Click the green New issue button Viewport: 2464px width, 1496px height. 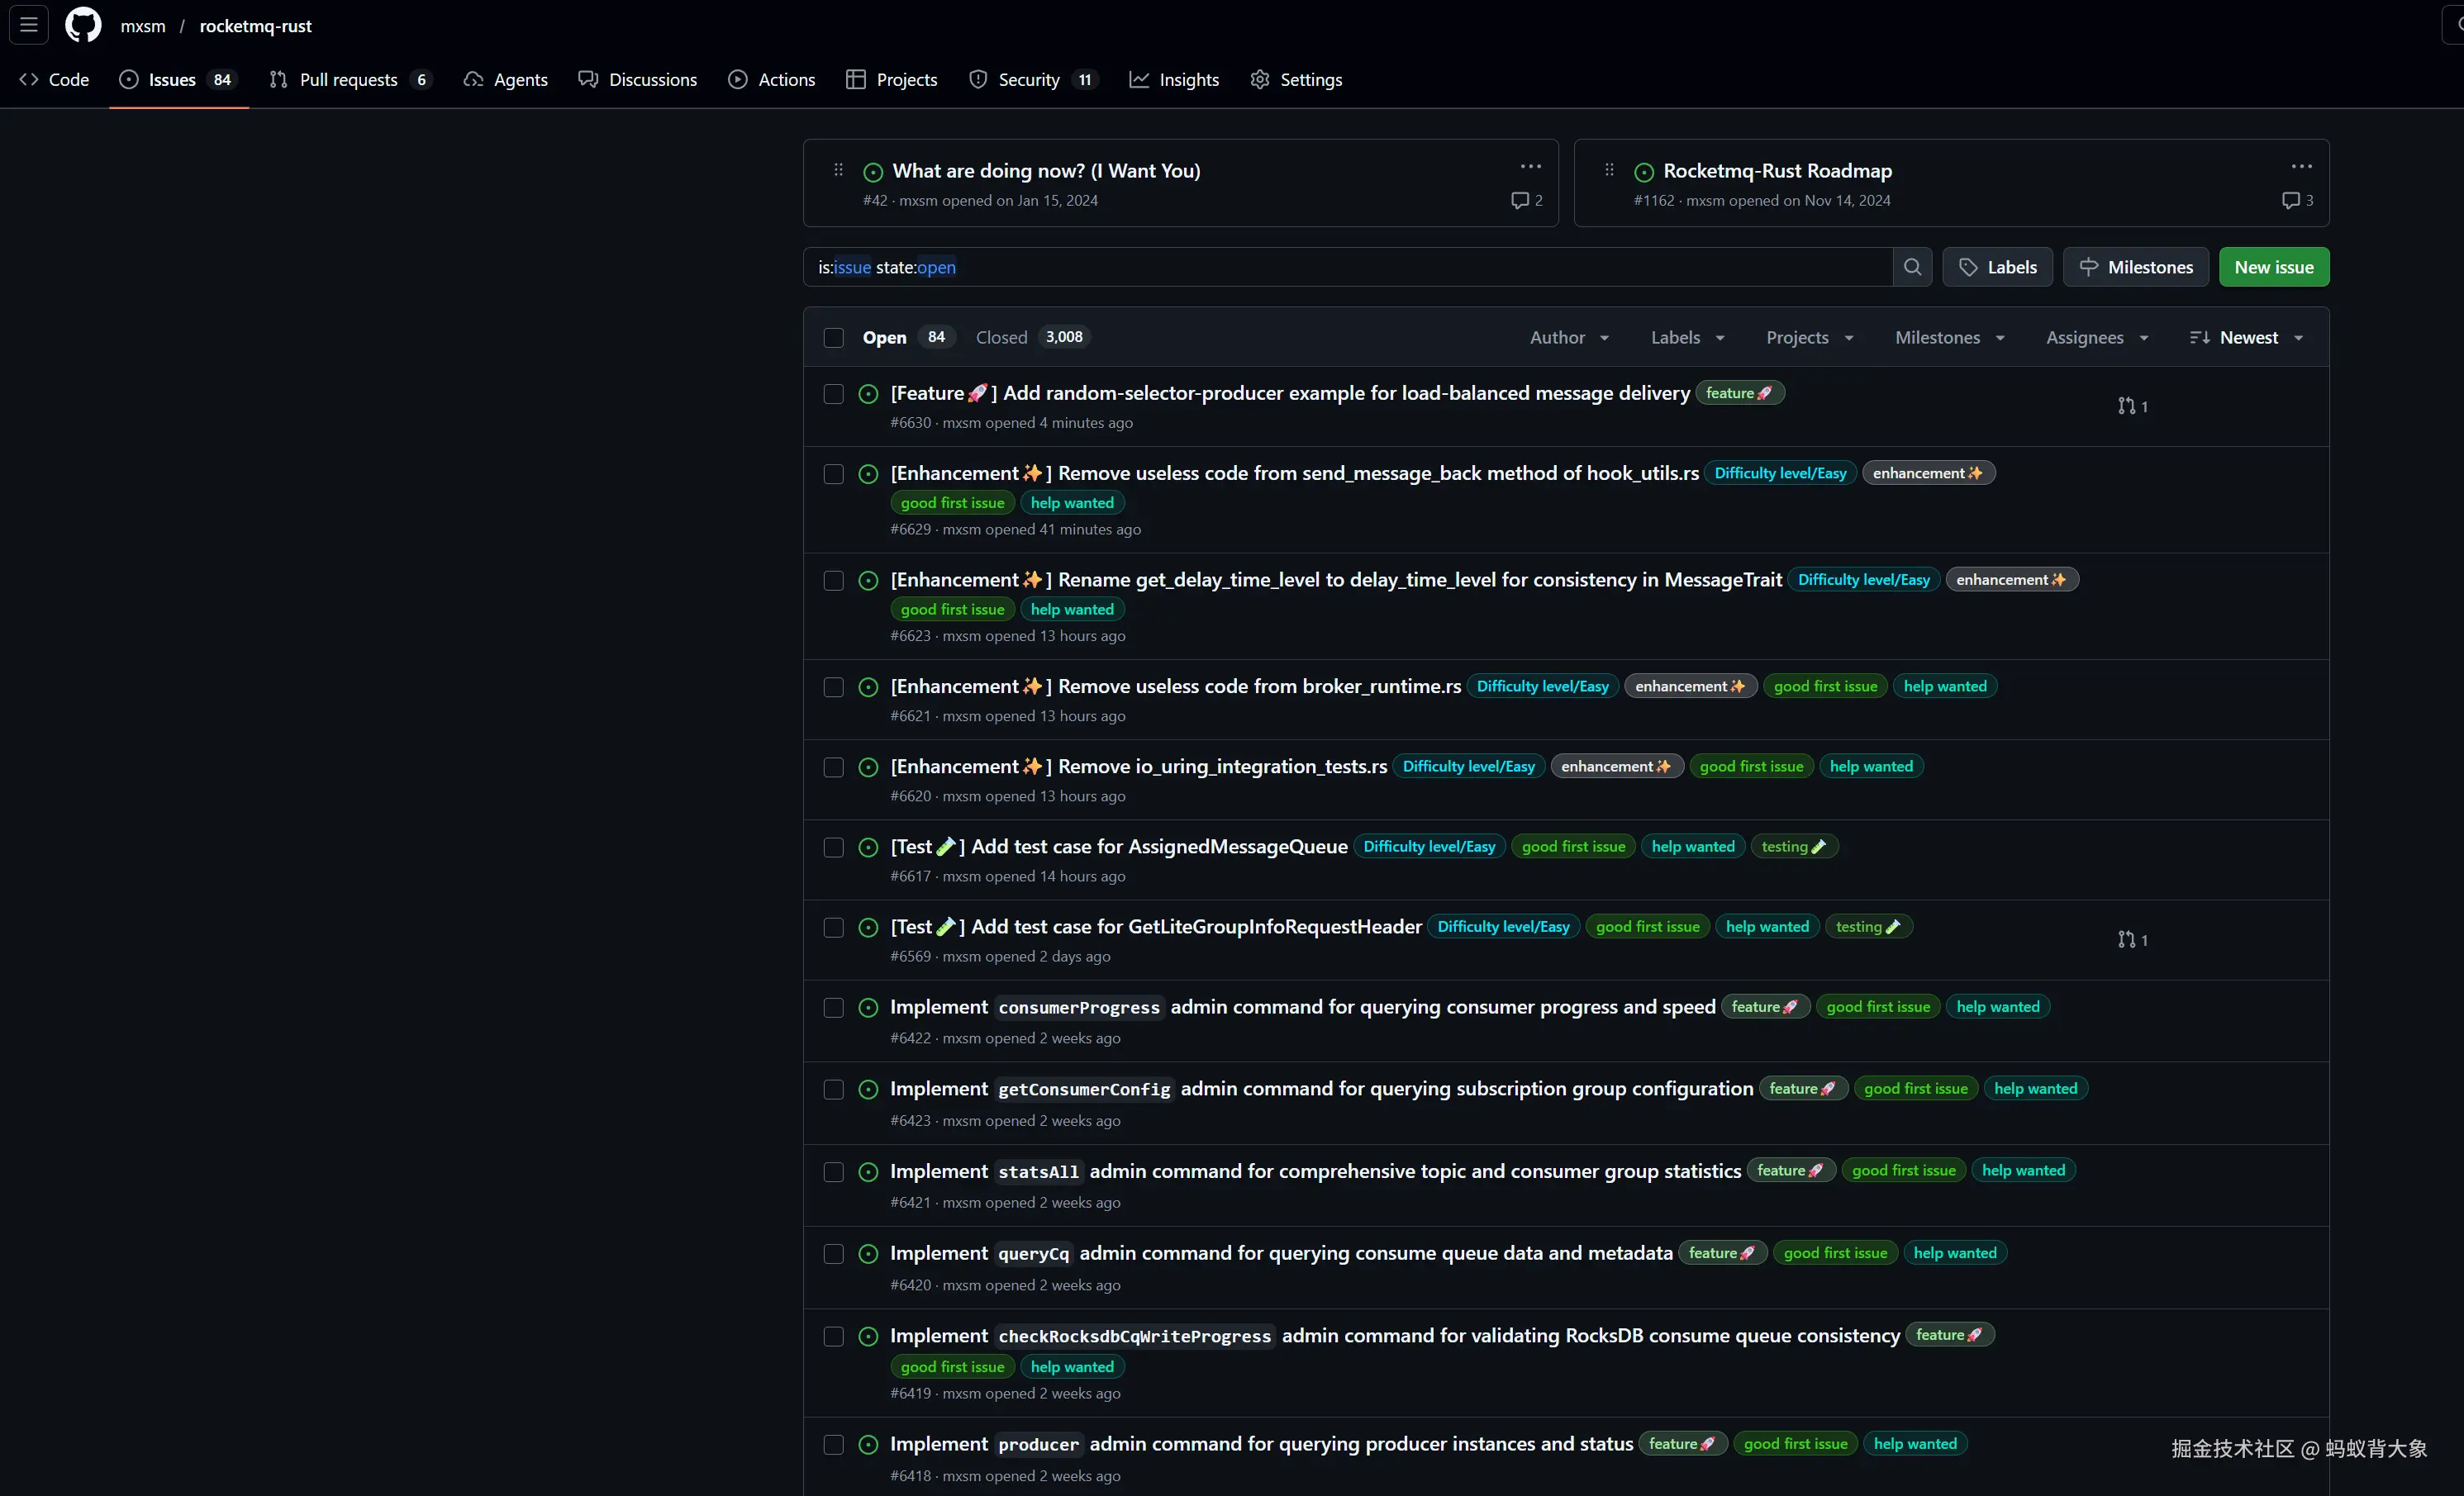point(2273,267)
